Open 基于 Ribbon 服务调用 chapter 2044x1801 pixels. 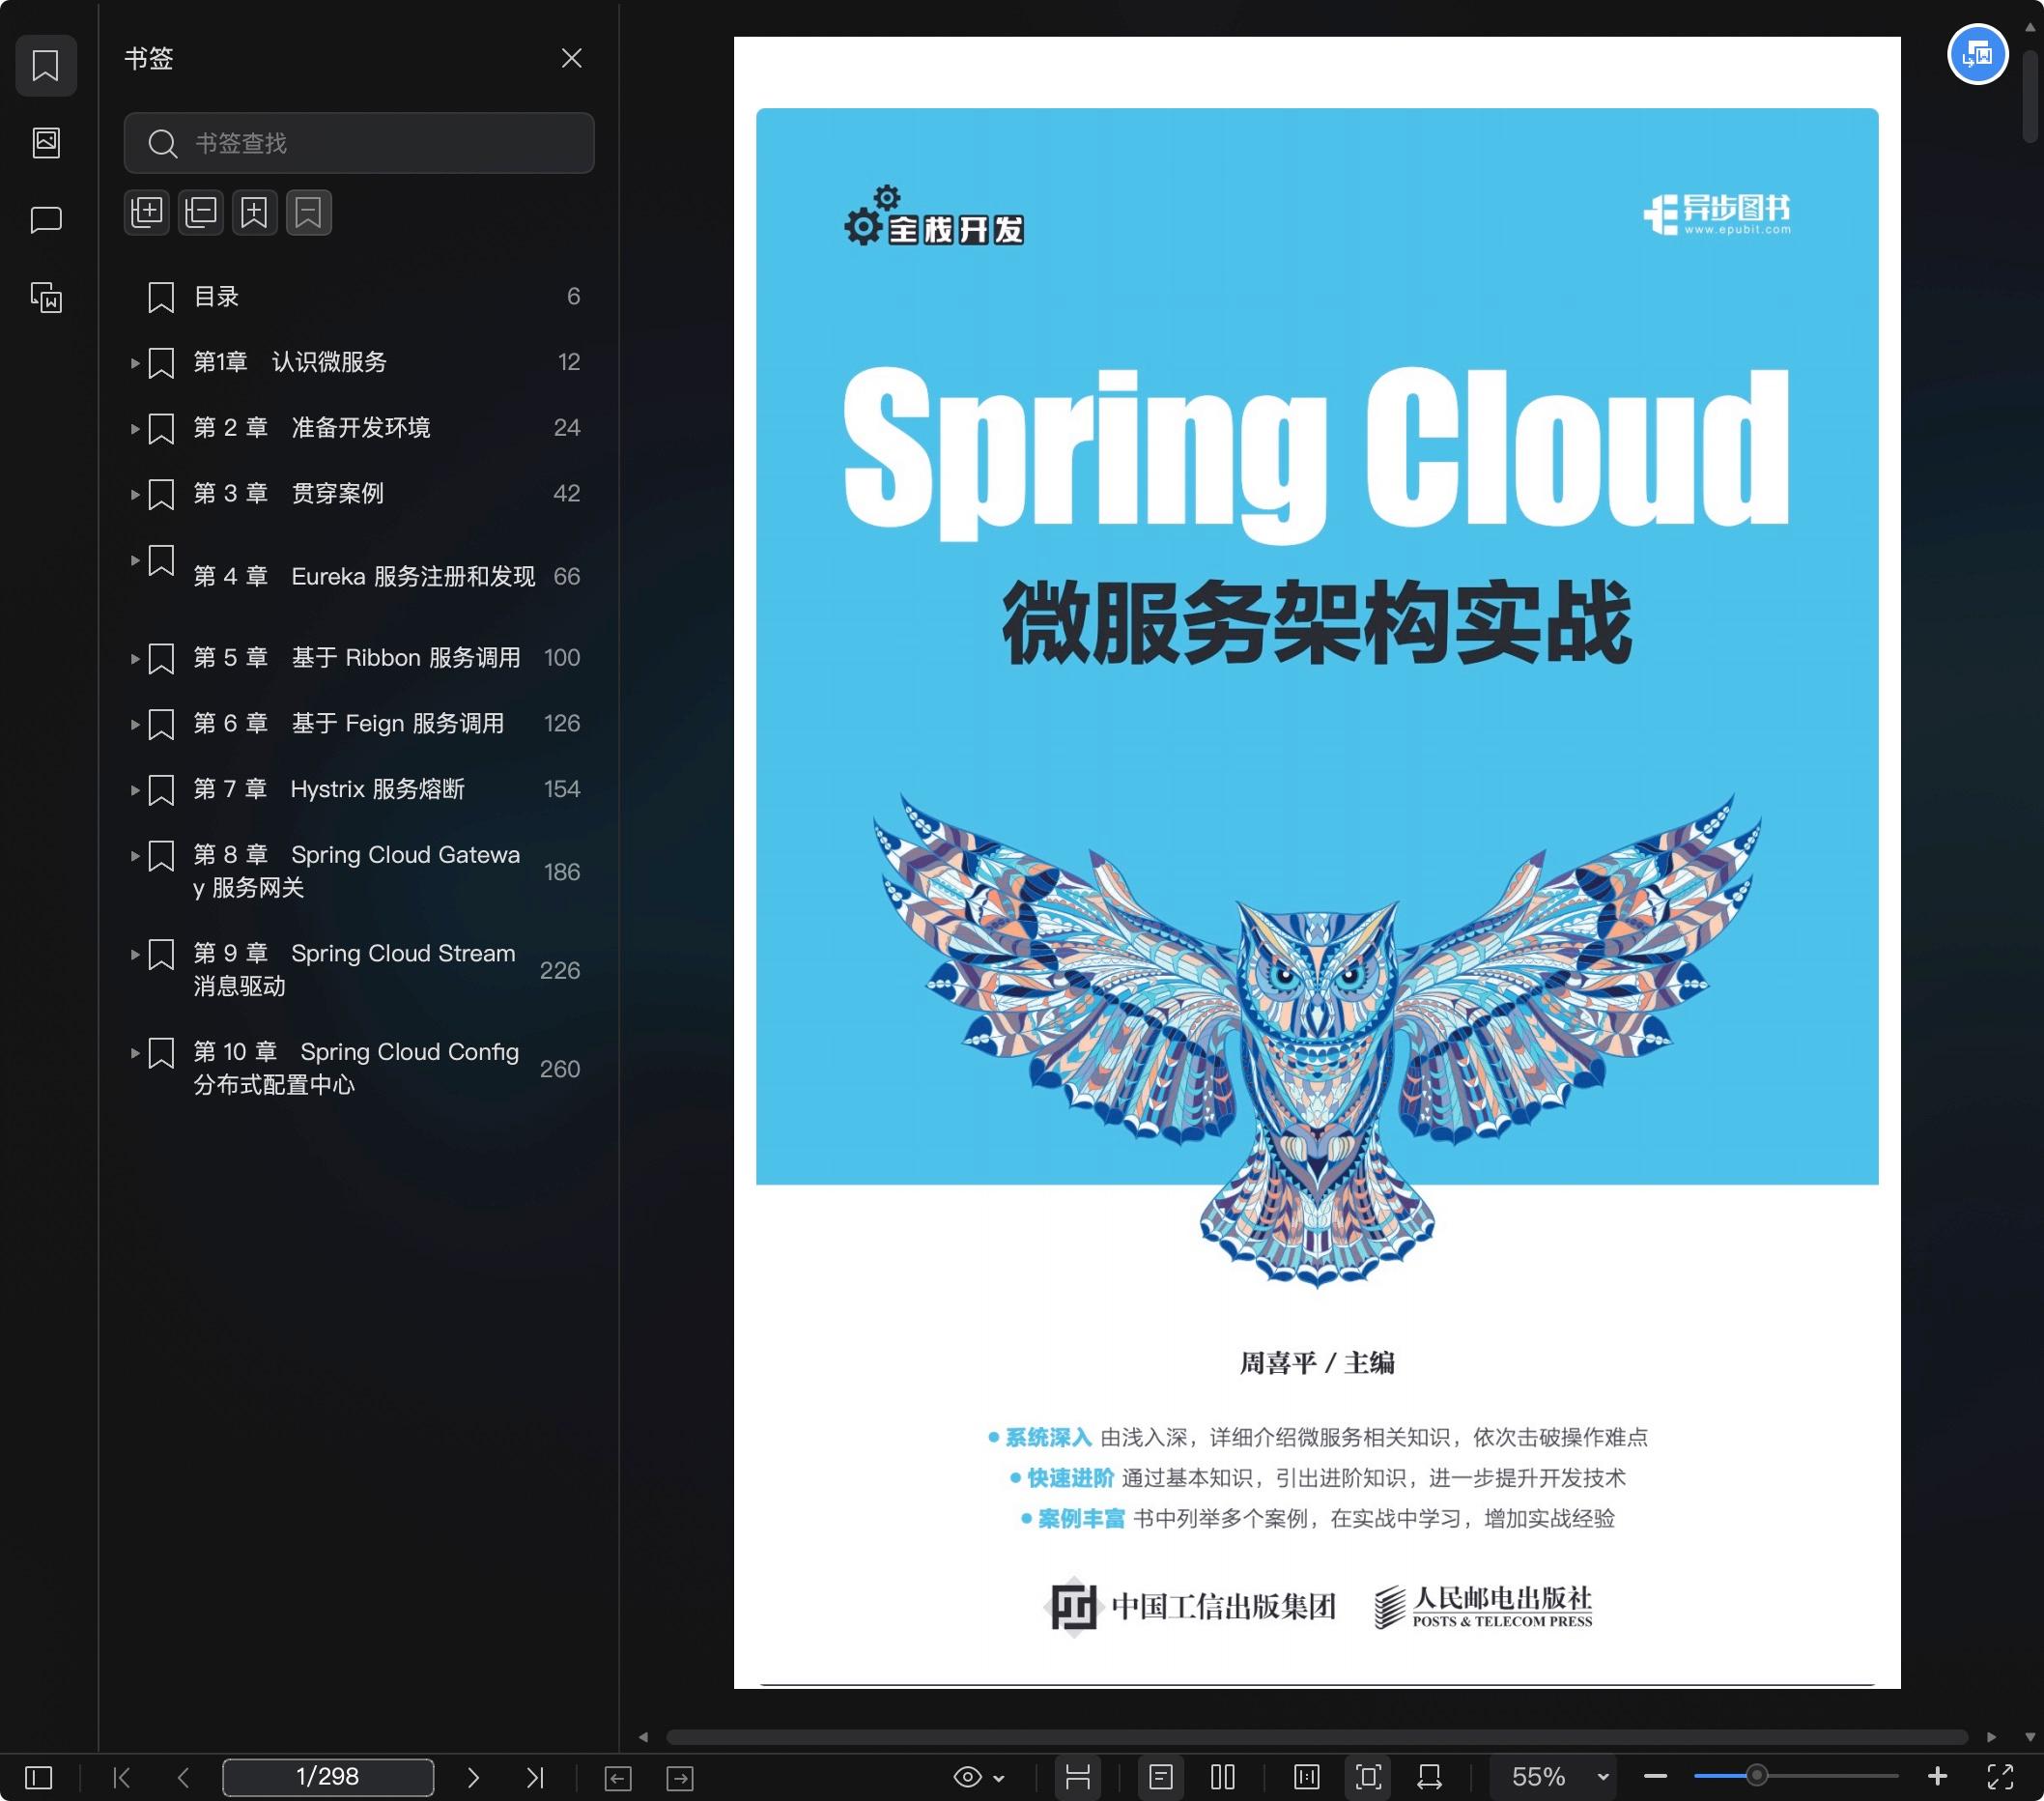[357, 657]
